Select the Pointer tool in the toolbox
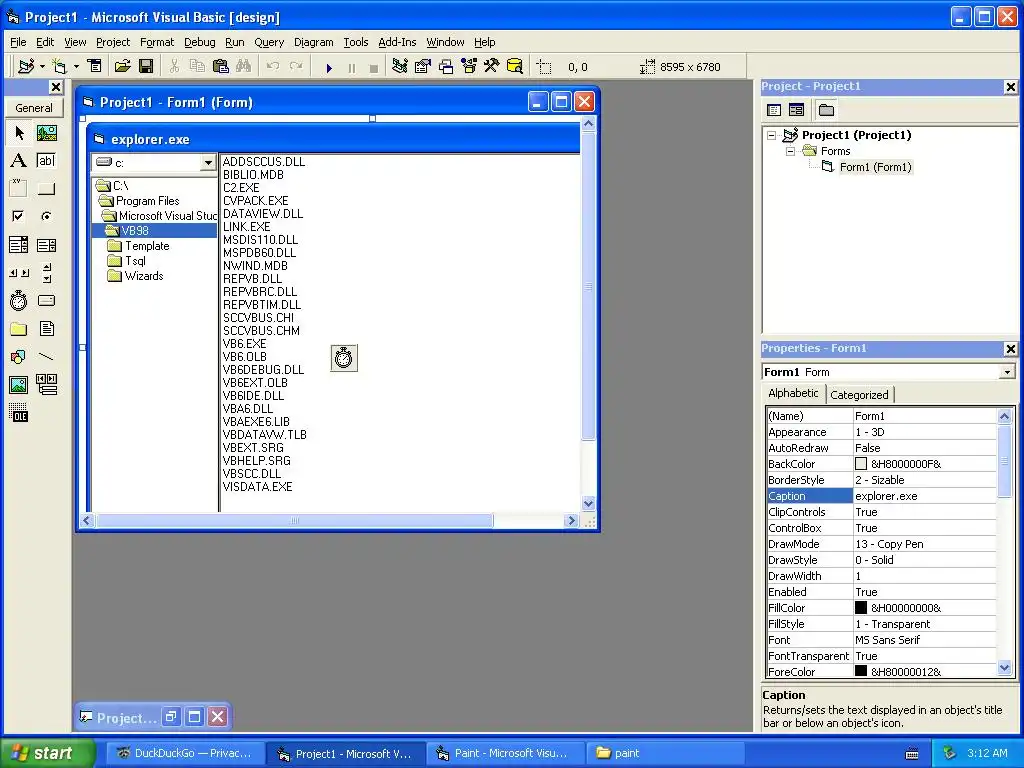The width and height of the screenshot is (1024, 768). pyautogui.click(x=19, y=133)
